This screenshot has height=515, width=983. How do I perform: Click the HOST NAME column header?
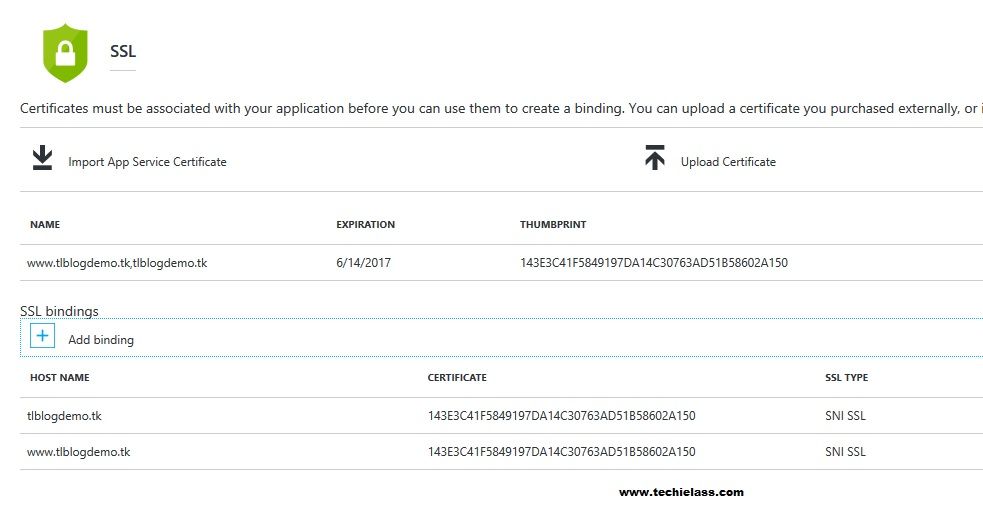coord(60,378)
